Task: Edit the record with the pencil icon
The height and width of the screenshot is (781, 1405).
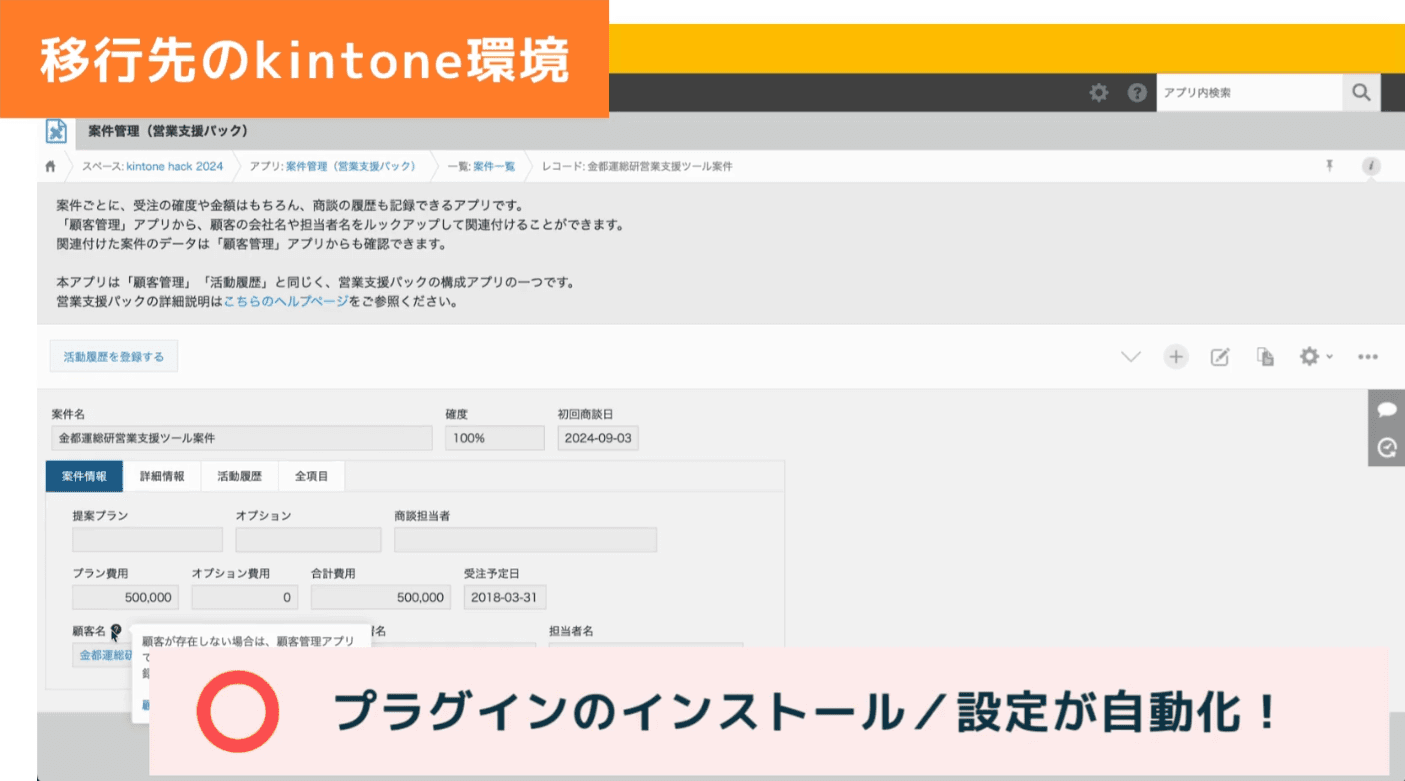Action: [x=1220, y=357]
